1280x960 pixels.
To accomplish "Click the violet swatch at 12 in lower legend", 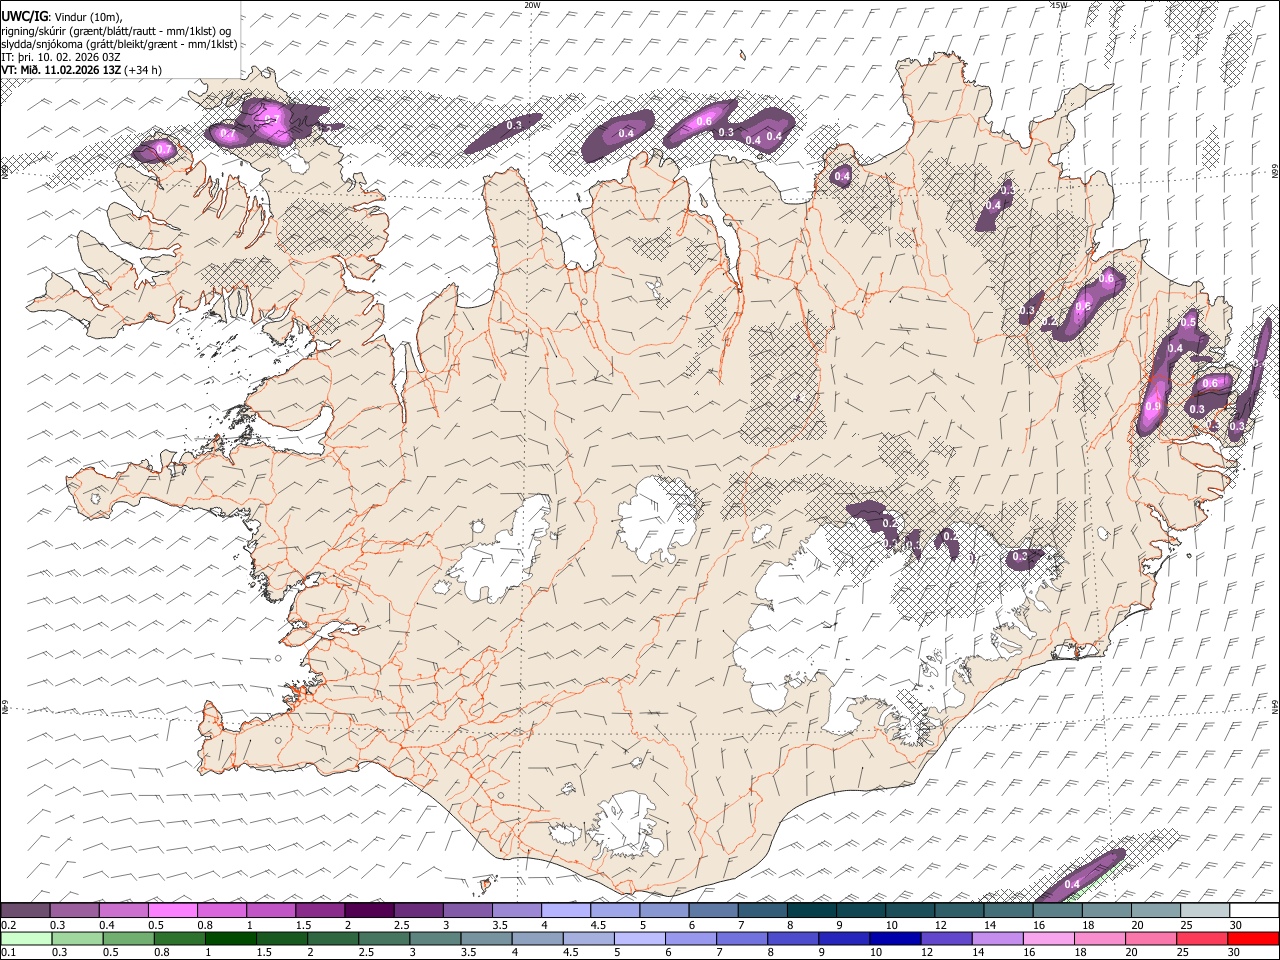I will (945, 938).
